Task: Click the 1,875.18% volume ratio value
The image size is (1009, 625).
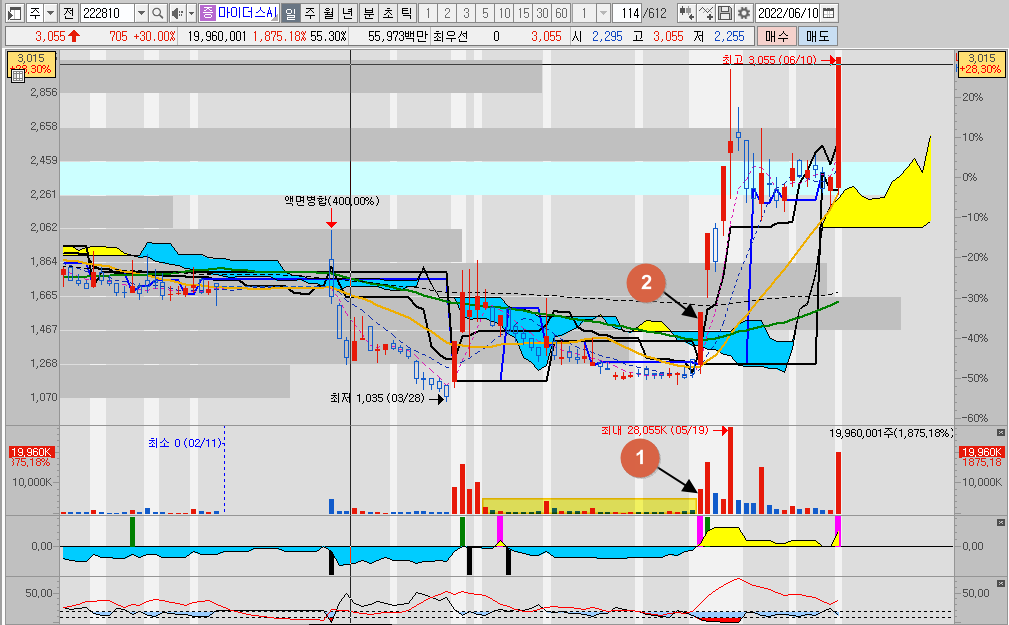Action: 279,37
